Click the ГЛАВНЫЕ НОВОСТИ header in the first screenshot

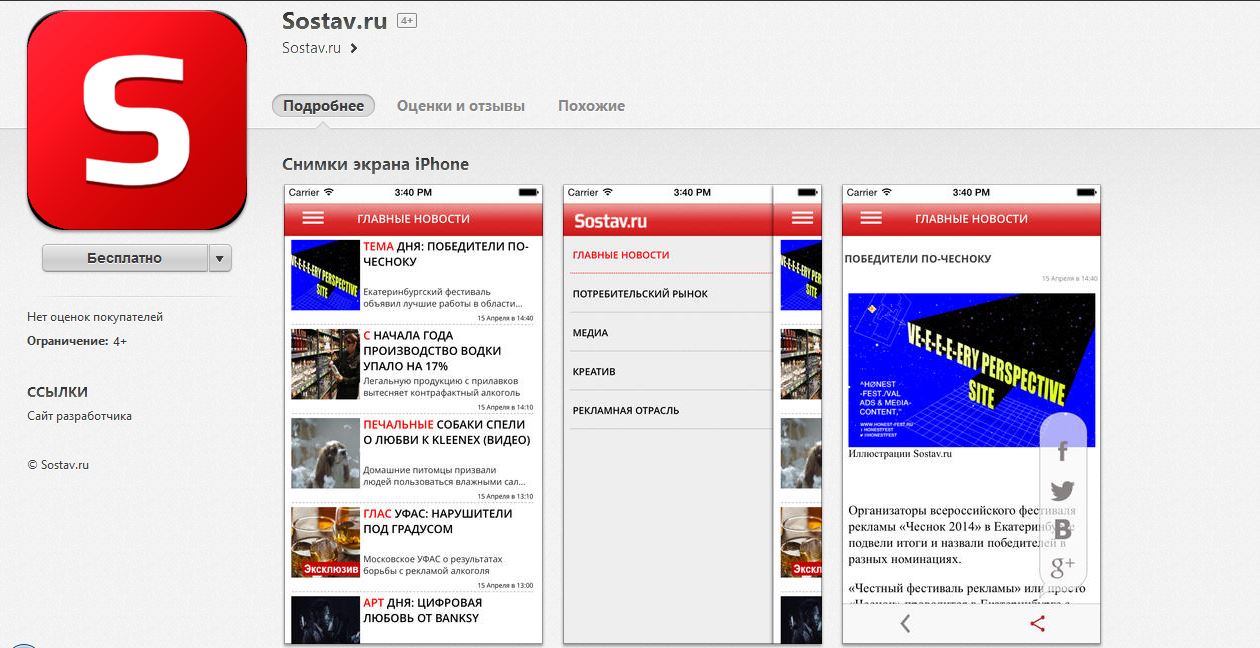413,218
